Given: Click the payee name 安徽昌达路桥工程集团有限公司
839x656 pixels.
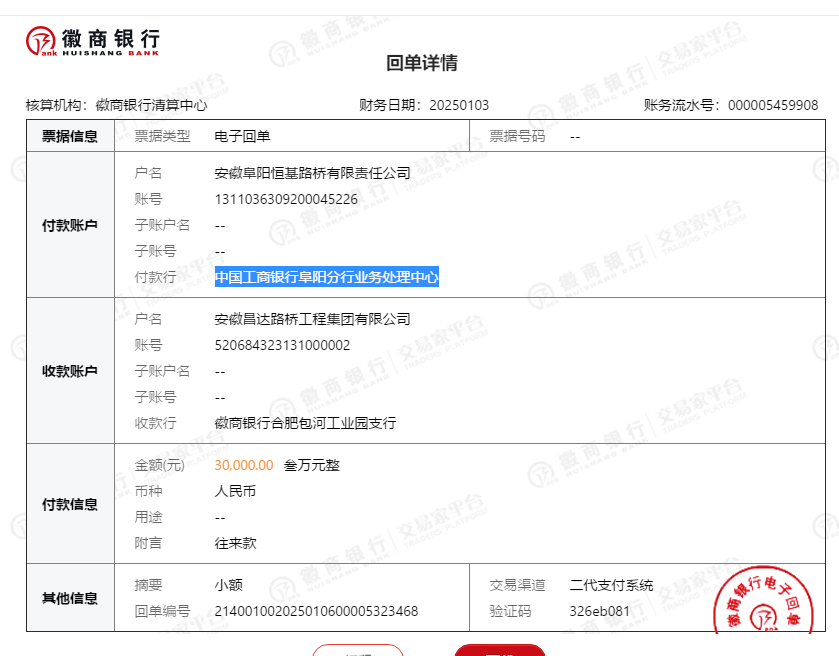Looking at the screenshot, I should coord(312,319).
